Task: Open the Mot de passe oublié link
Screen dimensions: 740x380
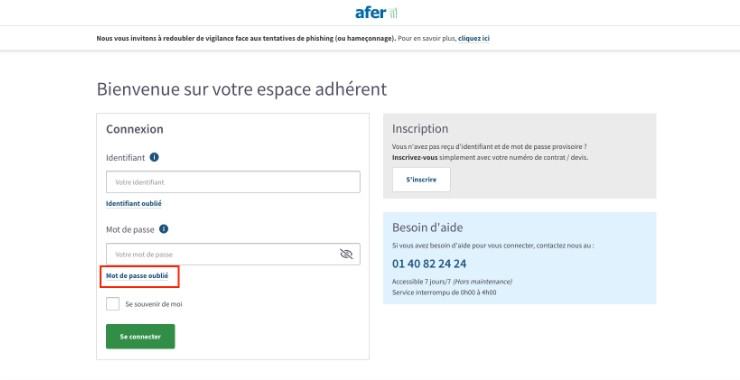Action: [137, 276]
